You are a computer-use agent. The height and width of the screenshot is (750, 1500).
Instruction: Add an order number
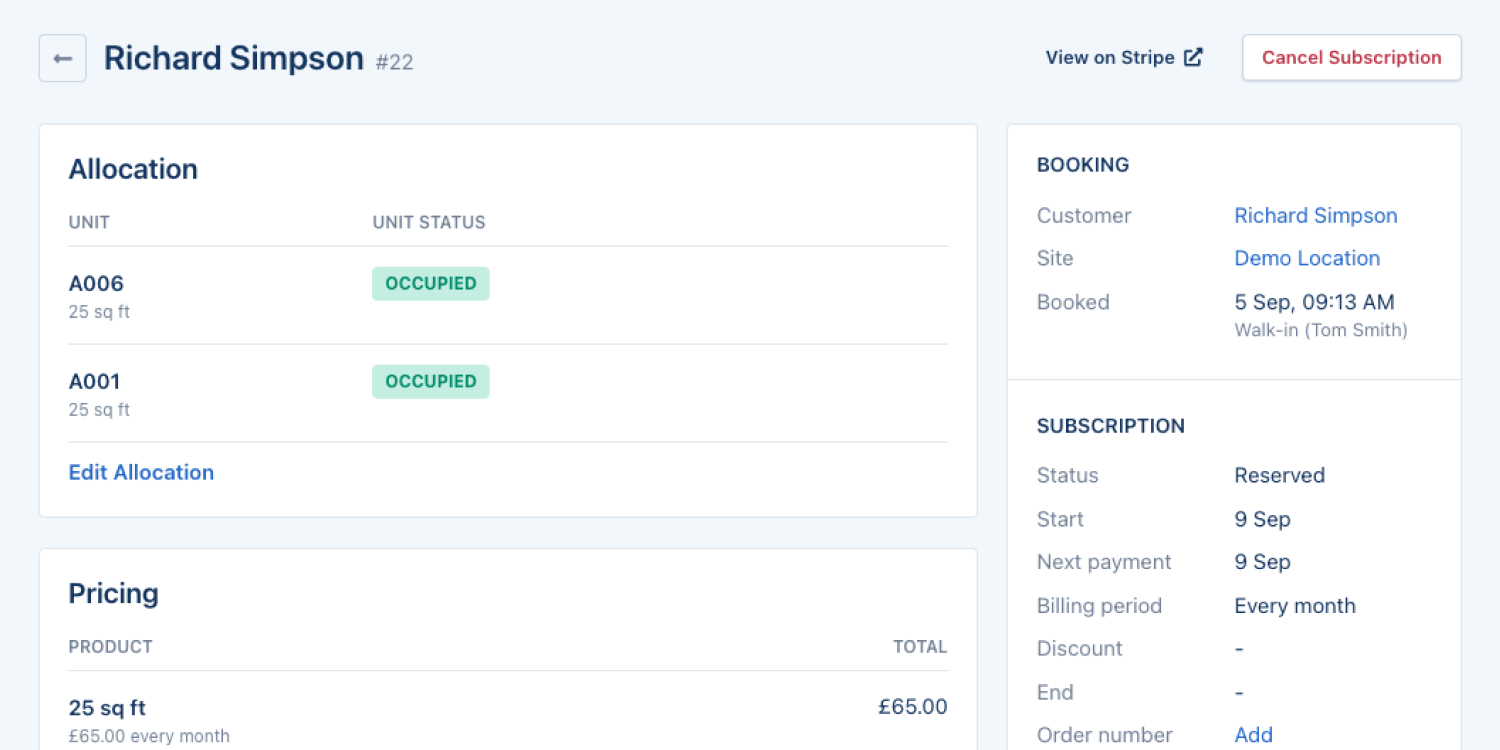point(1253,735)
